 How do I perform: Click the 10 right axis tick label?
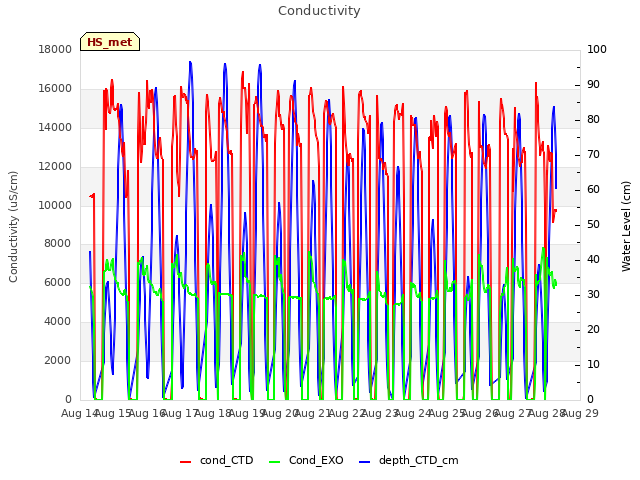point(593,364)
